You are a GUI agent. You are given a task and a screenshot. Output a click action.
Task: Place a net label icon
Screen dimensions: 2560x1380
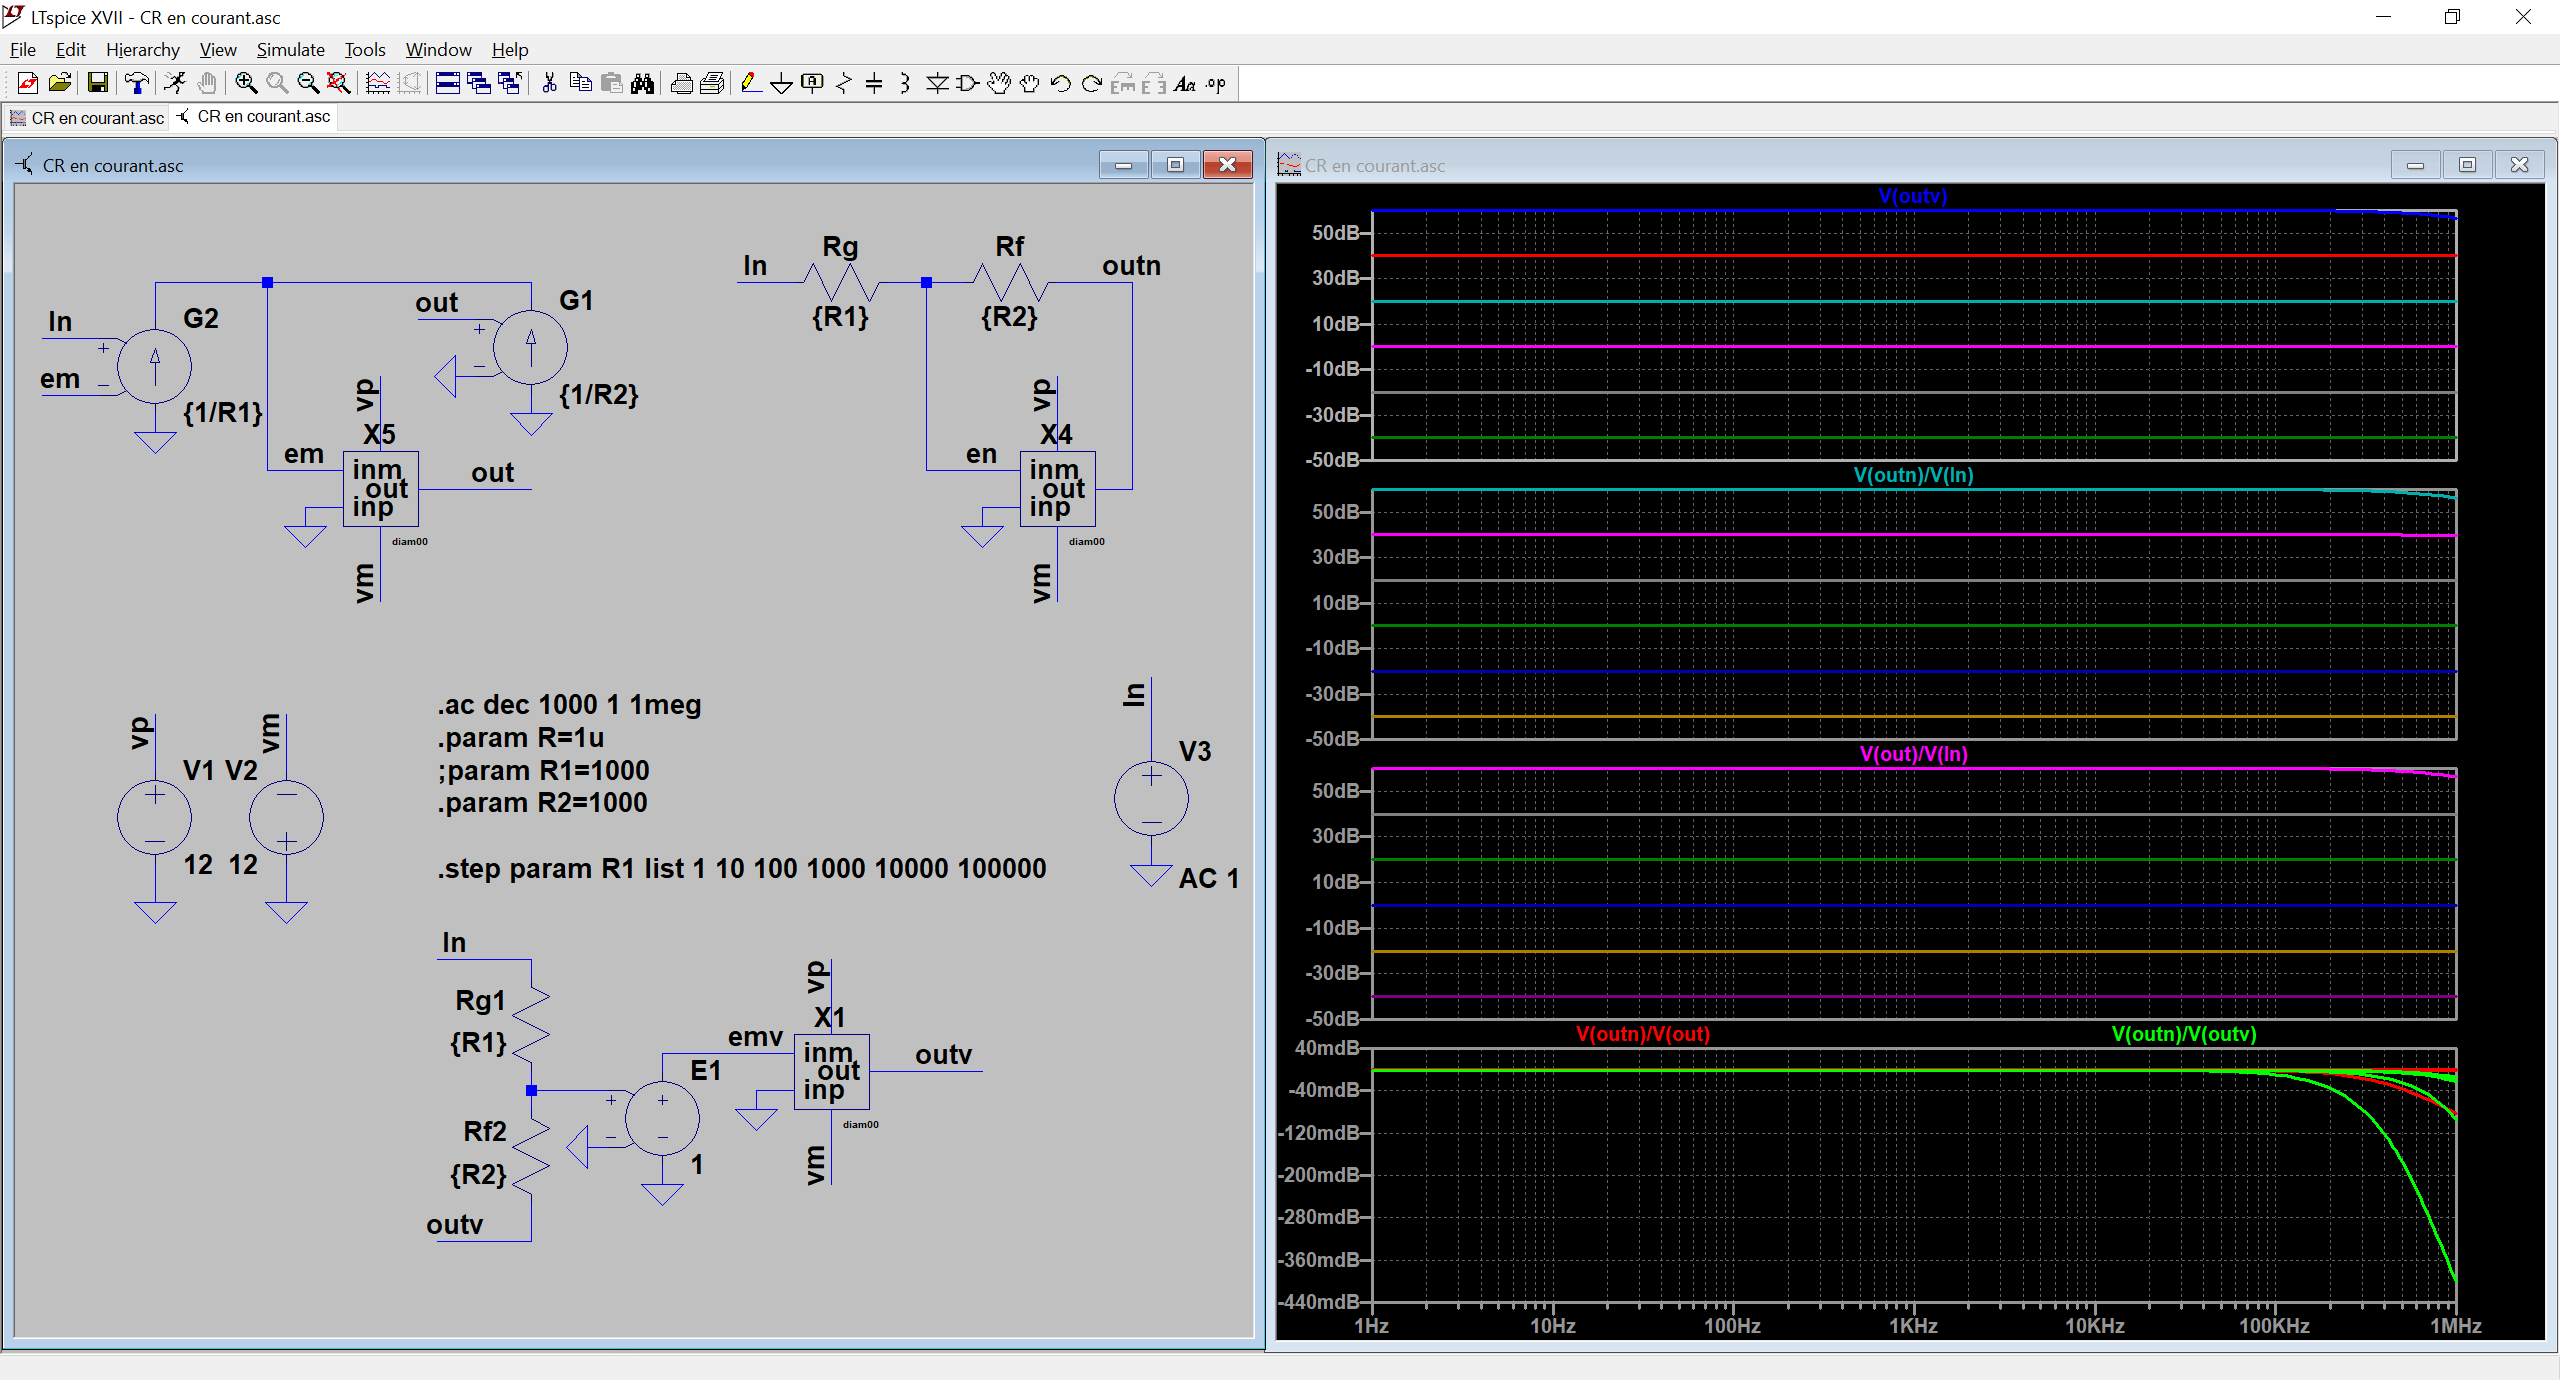point(813,84)
